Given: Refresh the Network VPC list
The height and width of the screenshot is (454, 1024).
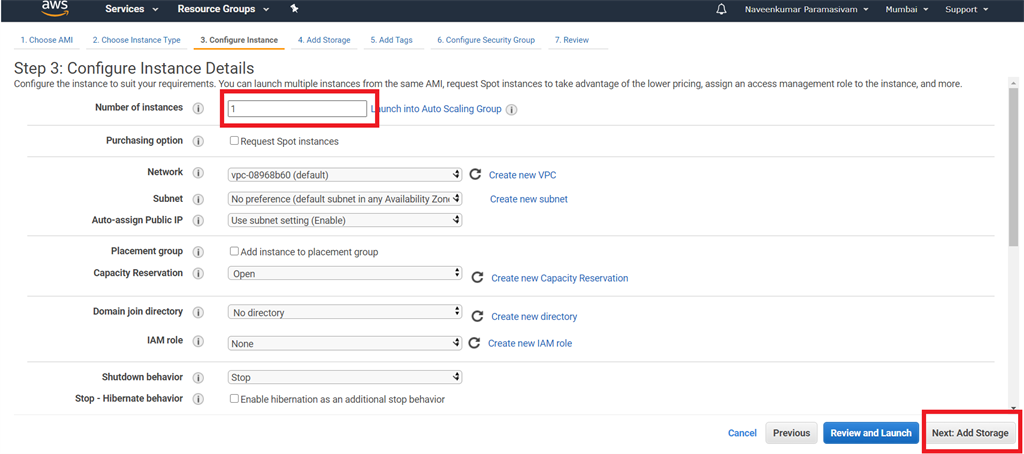Looking at the screenshot, I should (475, 174).
